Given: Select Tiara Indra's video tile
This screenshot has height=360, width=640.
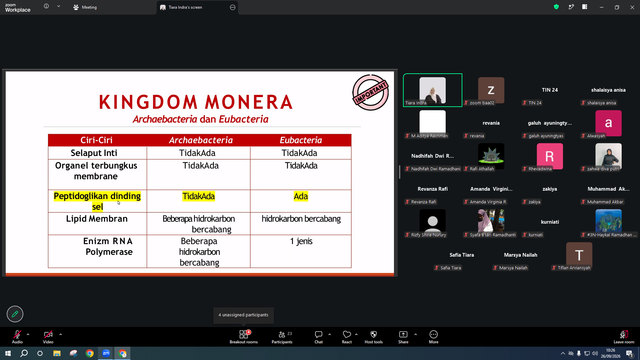Looking at the screenshot, I should coord(433,90).
